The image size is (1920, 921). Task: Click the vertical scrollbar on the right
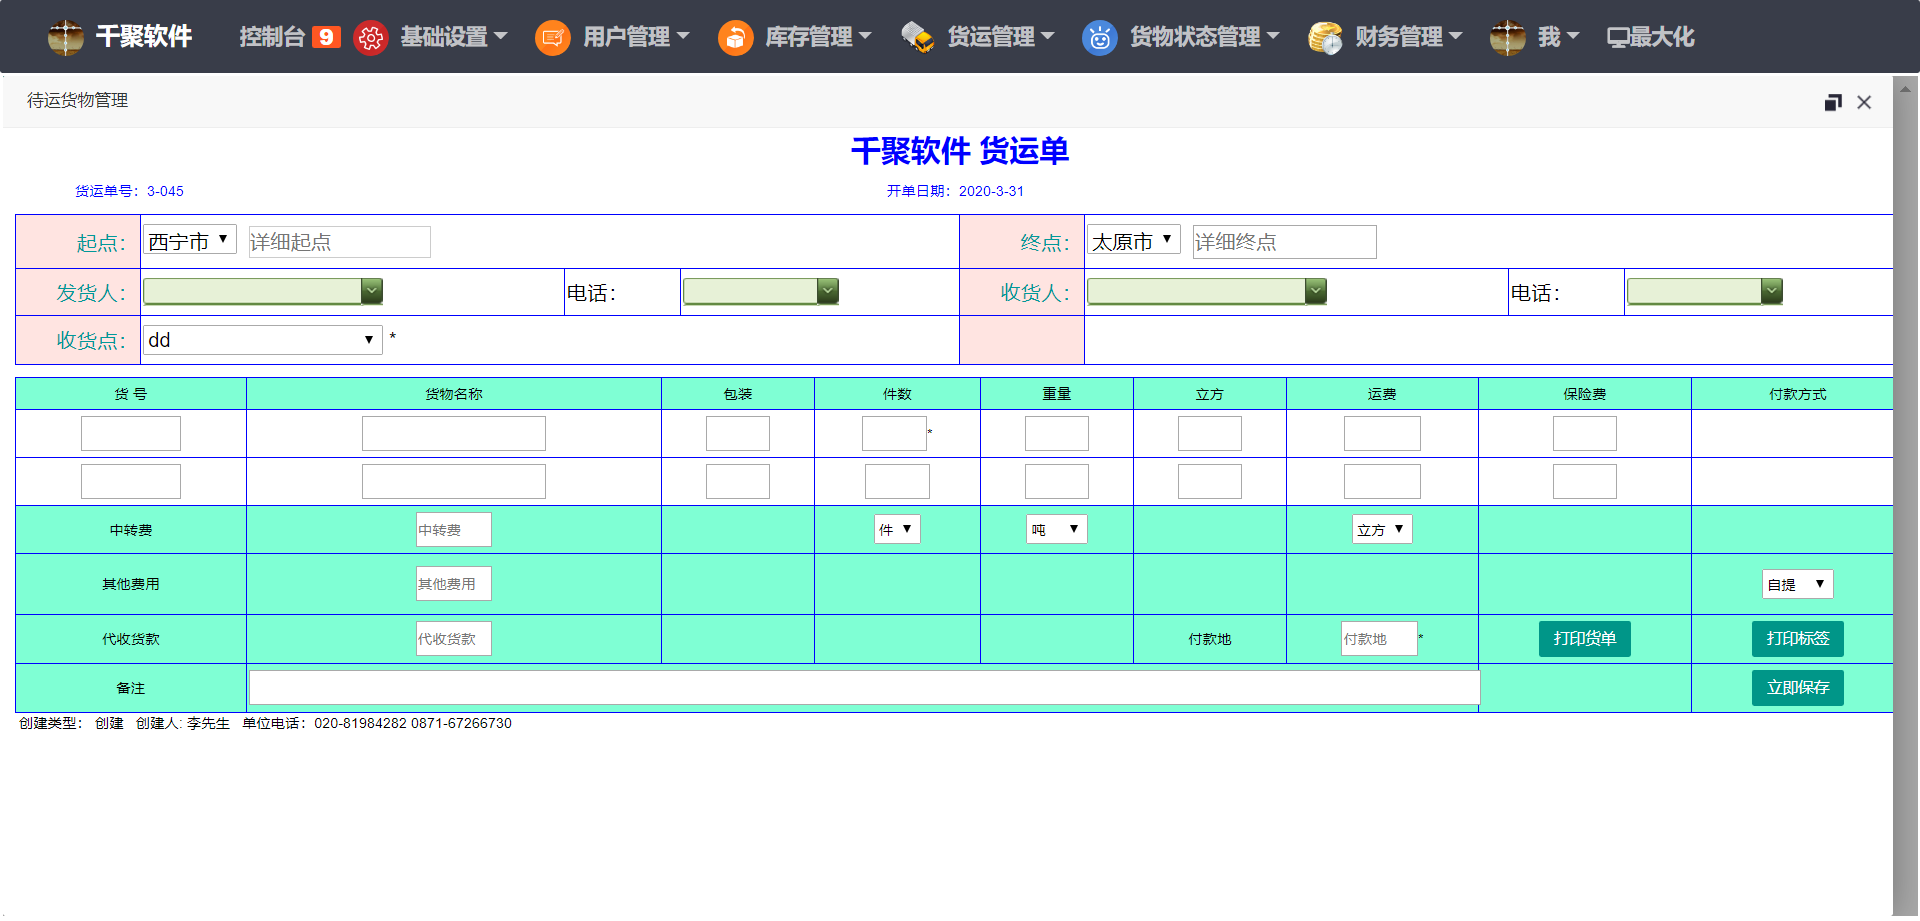click(1905, 500)
